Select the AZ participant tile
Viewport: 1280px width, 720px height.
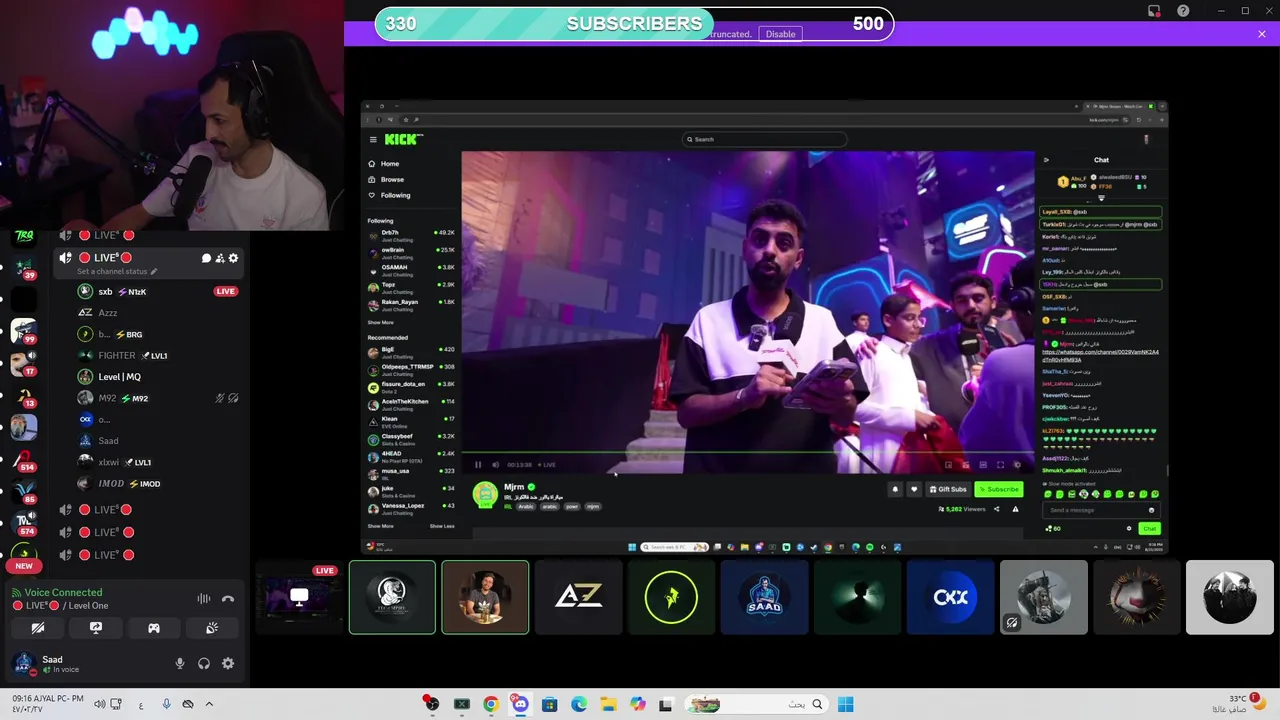point(578,598)
